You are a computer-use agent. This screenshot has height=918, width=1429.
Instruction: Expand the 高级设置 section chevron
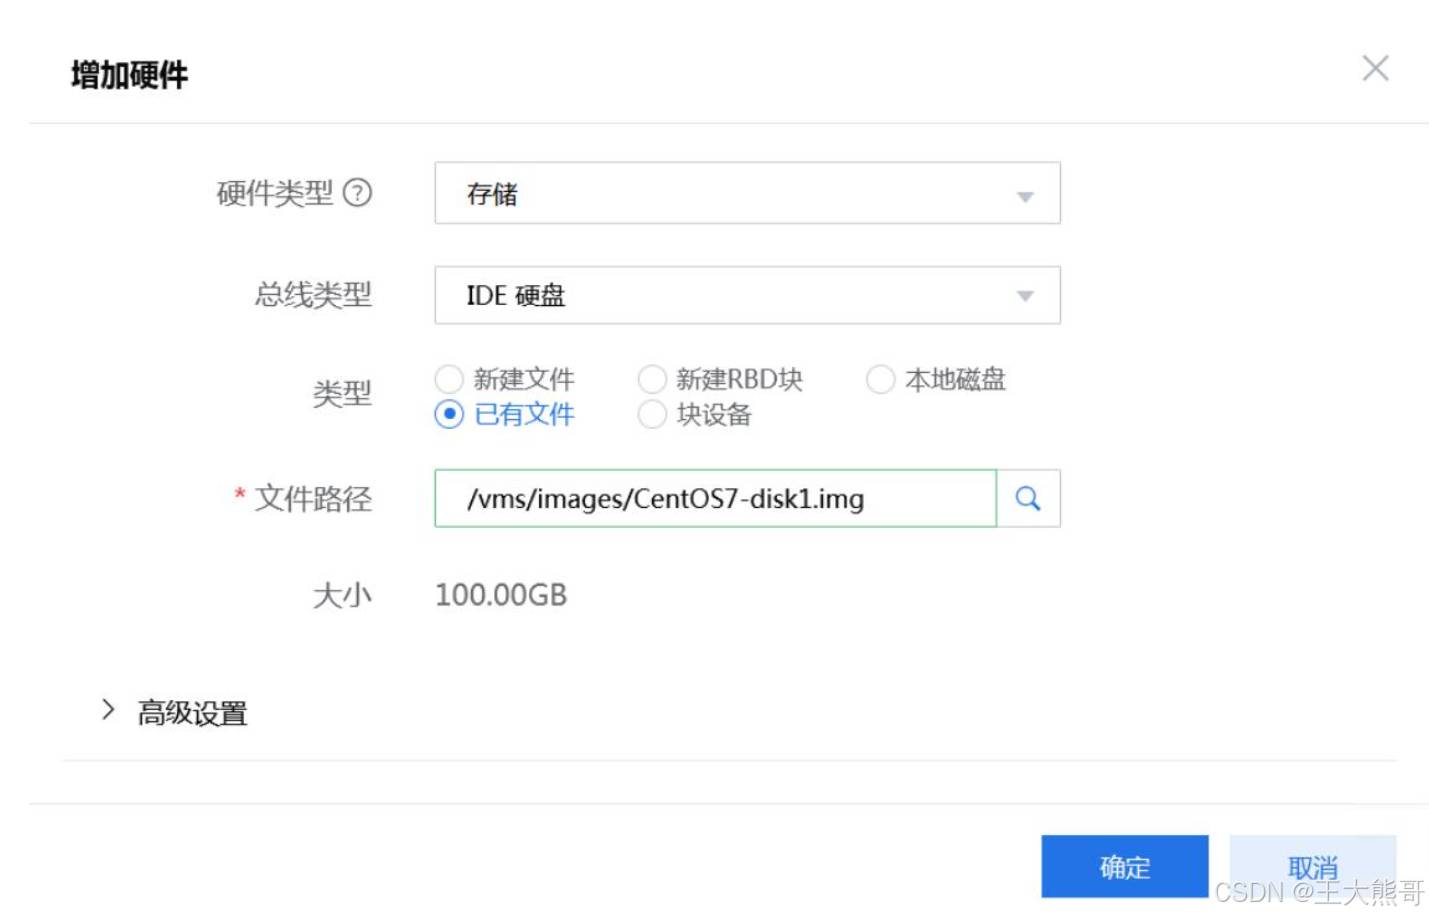pyautogui.click(x=108, y=710)
